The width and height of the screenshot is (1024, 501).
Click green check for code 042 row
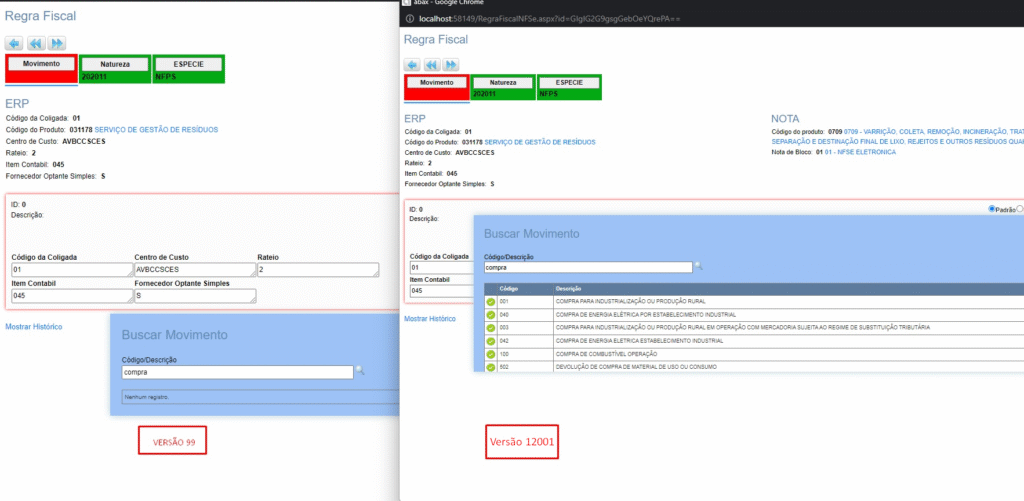[x=490, y=341]
